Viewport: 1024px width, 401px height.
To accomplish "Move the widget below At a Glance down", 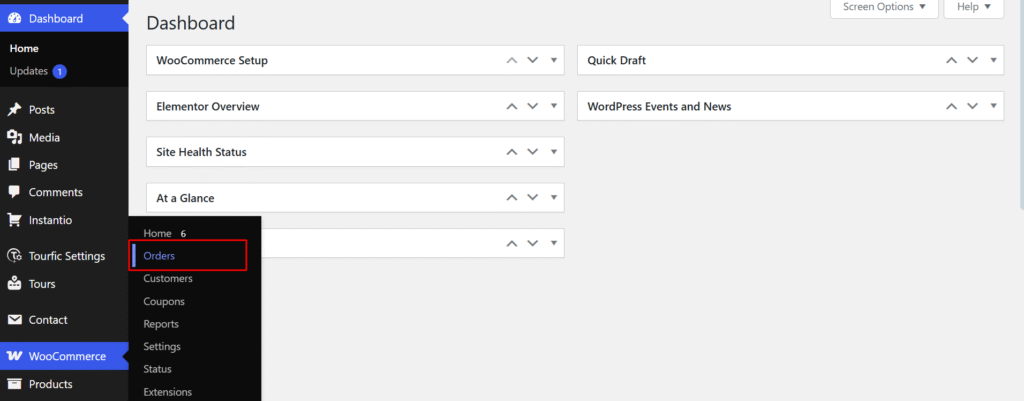I will click(x=533, y=243).
